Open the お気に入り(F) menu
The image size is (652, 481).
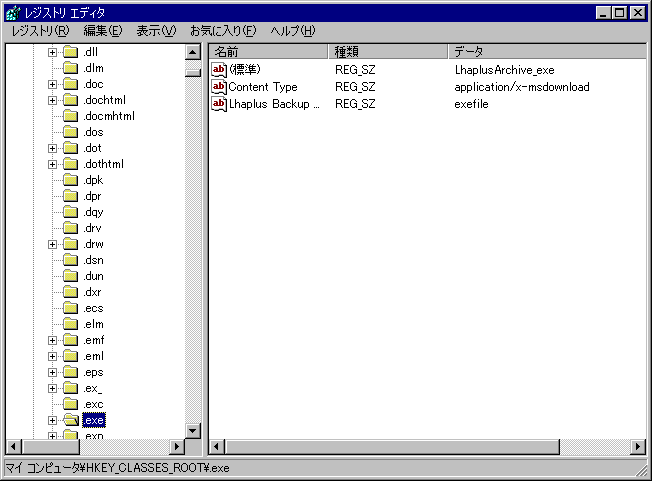pyautogui.click(x=222, y=31)
